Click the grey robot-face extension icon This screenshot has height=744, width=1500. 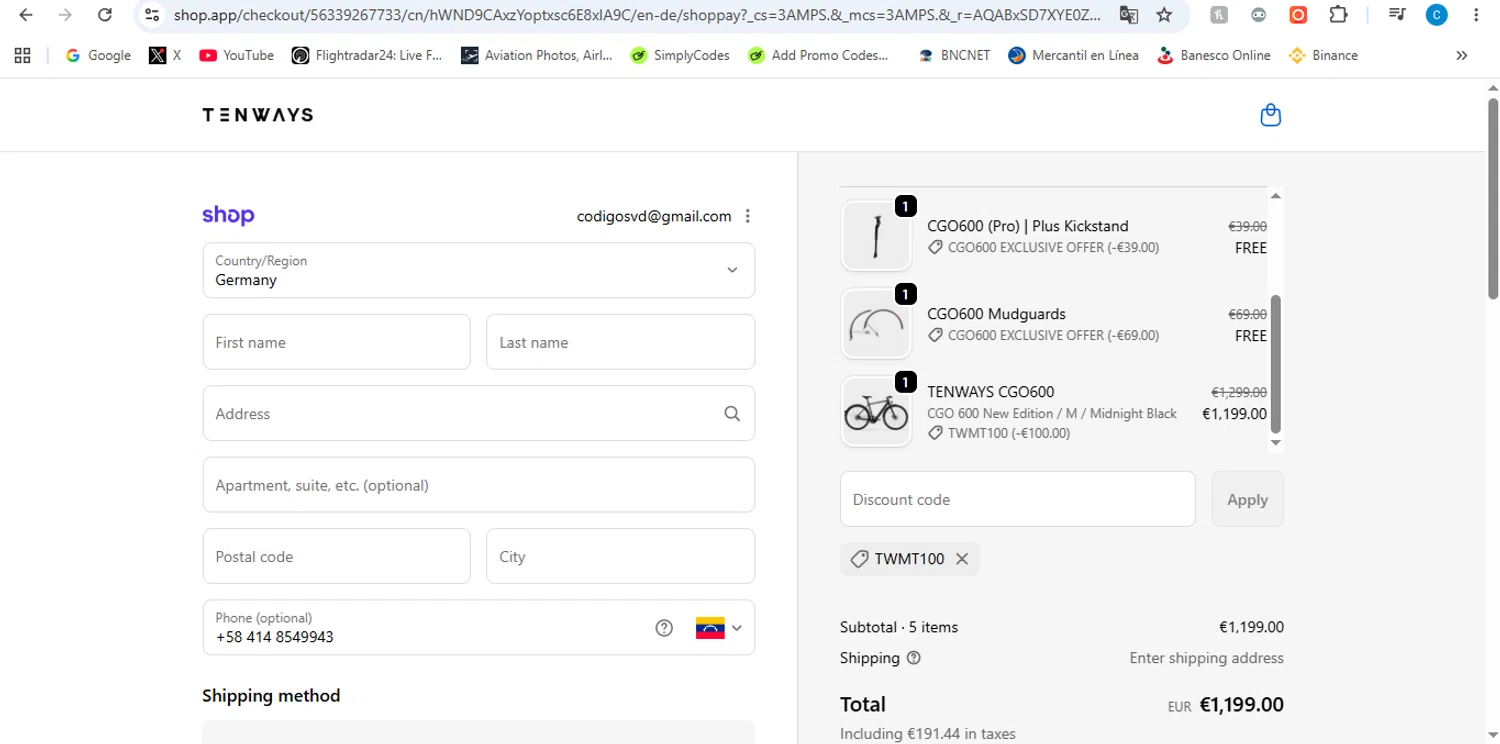point(1258,15)
